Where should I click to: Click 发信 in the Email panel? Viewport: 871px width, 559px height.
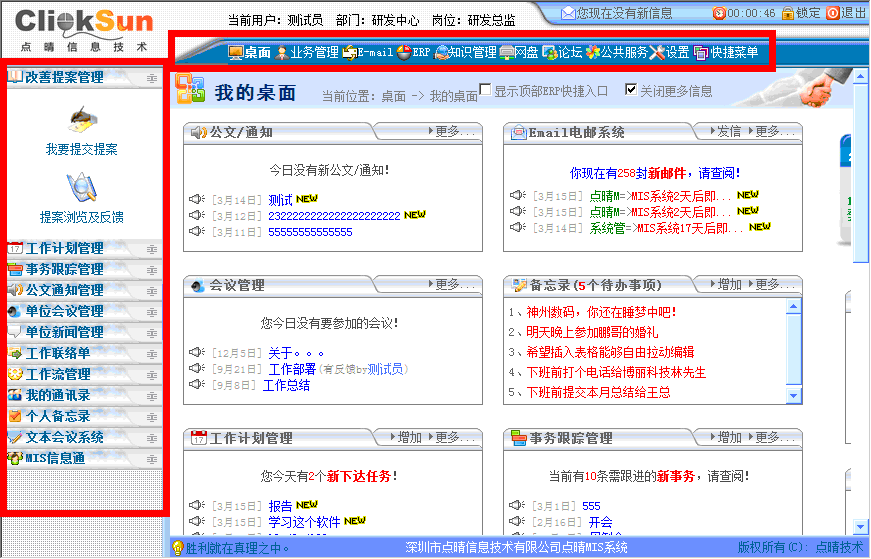click(x=728, y=131)
